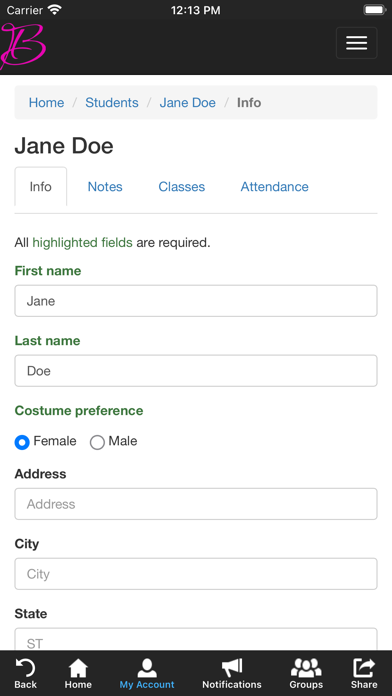The width and height of the screenshot is (392, 696).
Task: Click the City input field
Action: [x=196, y=574]
